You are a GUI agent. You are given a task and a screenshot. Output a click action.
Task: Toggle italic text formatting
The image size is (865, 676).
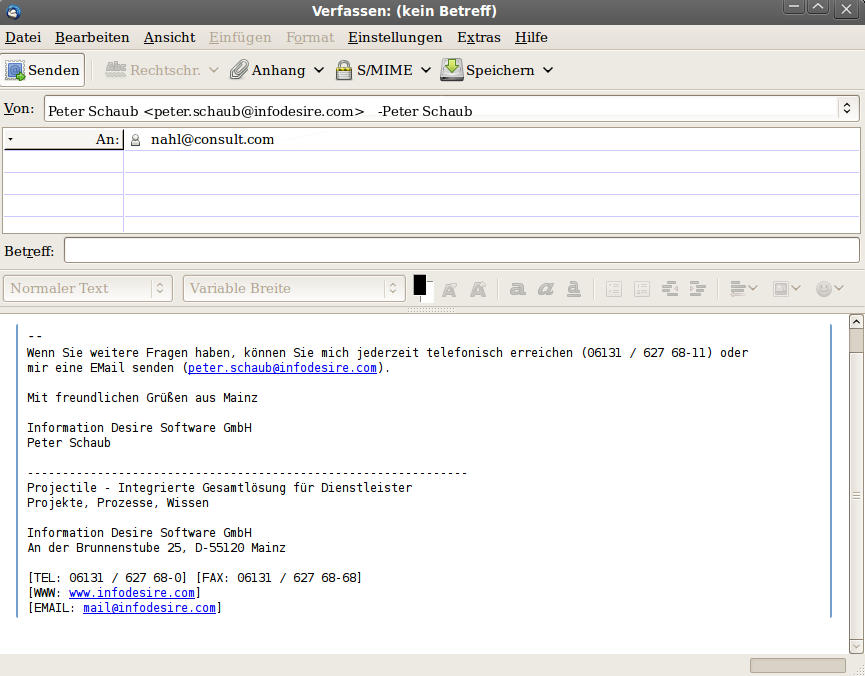pyautogui.click(x=545, y=288)
